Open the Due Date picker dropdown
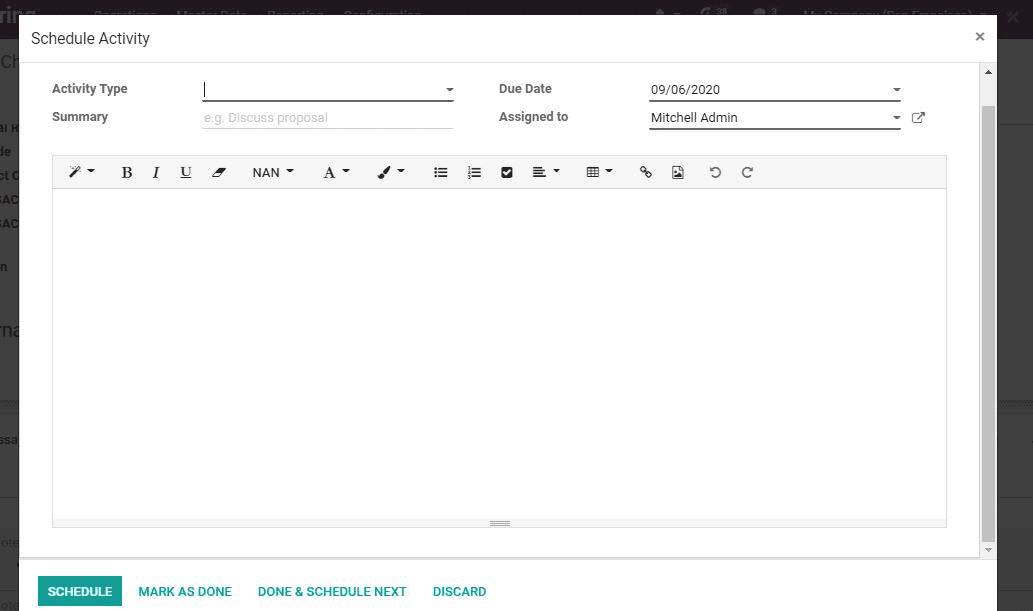 pyautogui.click(x=896, y=90)
